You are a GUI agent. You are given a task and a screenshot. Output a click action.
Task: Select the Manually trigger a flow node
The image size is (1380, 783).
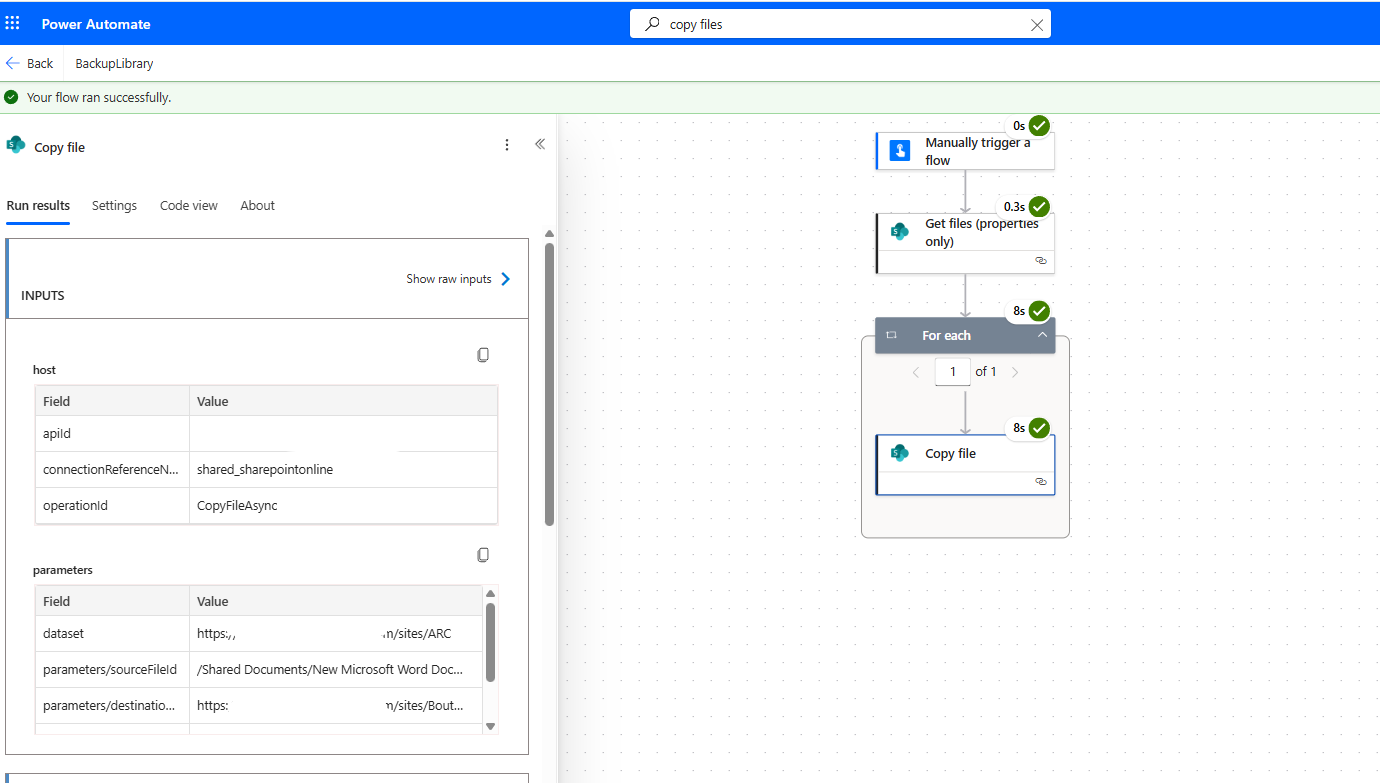click(965, 151)
